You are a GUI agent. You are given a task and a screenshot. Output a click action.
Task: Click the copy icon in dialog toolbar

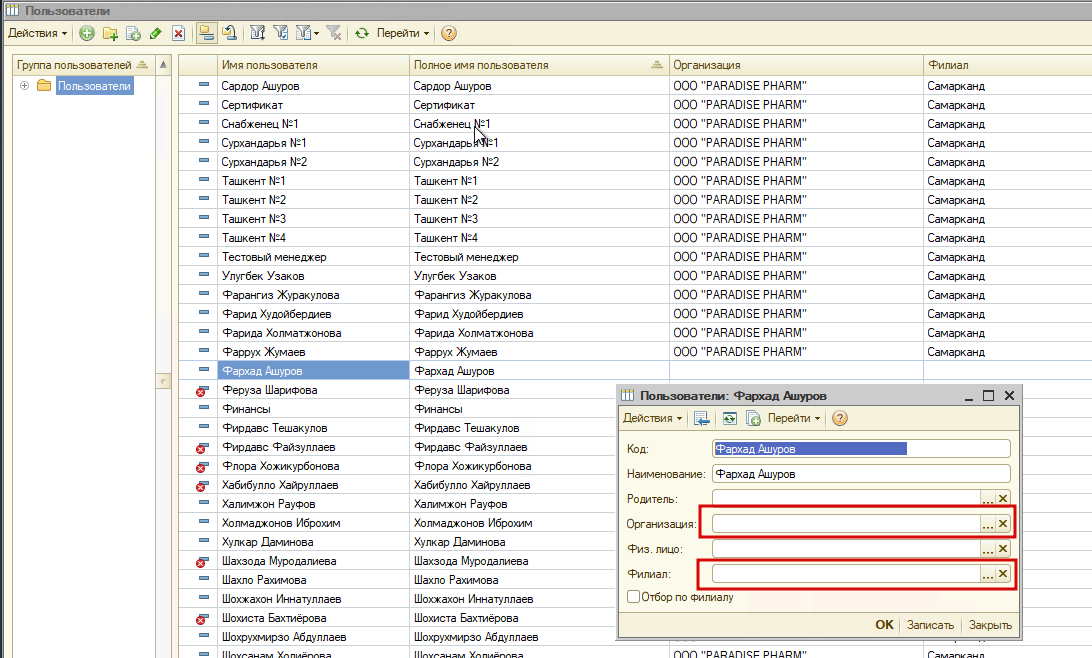pyautogui.click(x=753, y=418)
